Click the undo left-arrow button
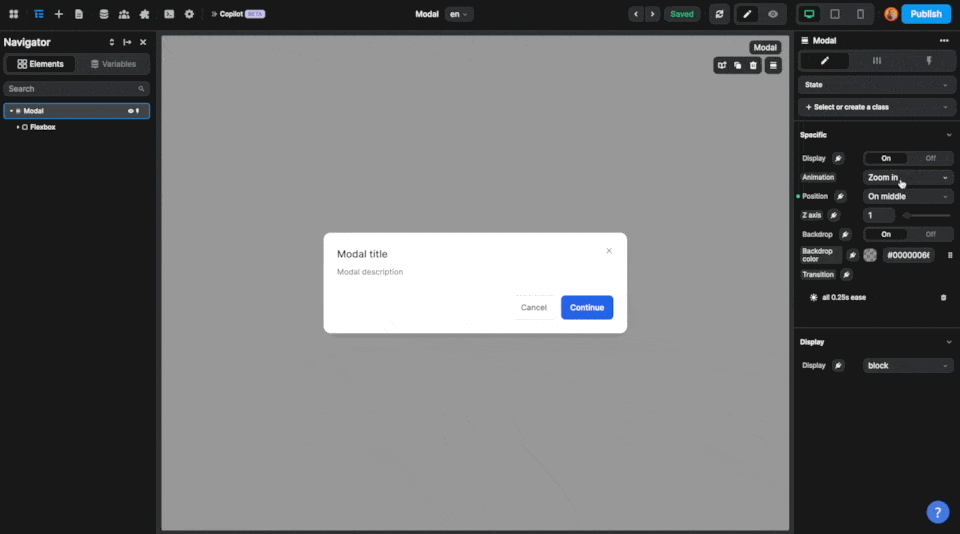 coord(636,14)
